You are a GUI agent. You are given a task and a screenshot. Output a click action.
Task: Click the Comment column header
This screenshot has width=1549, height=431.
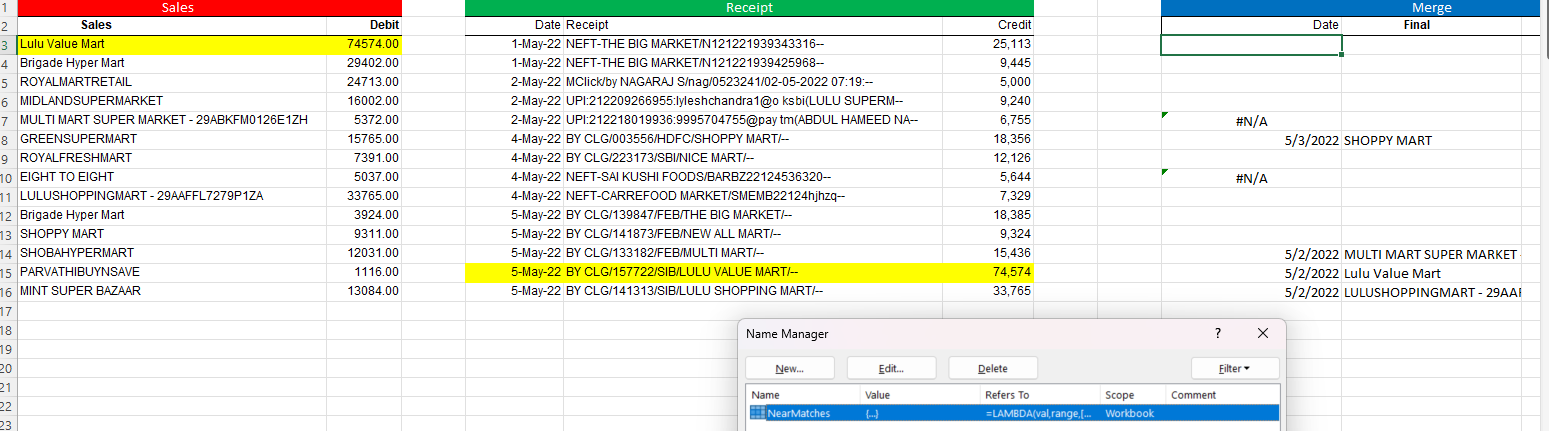tap(1223, 395)
